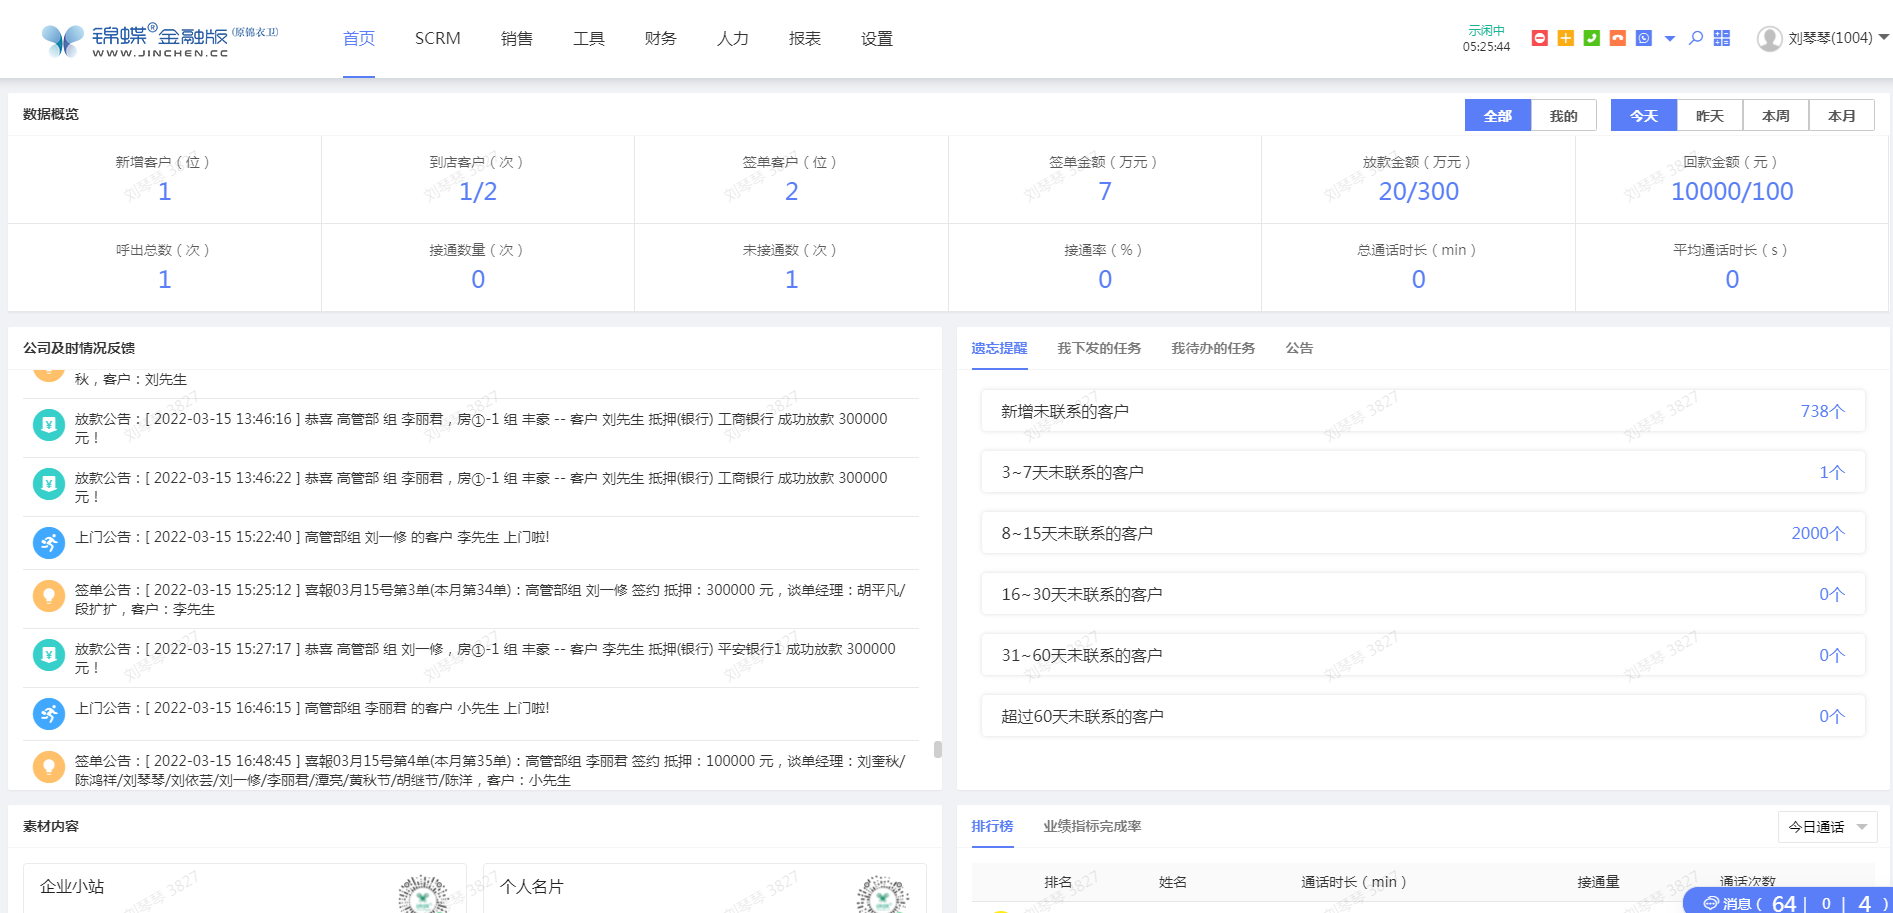Open the calculator grid icon in header
The width and height of the screenshot is (1893, 913).
coord(1722,38)
